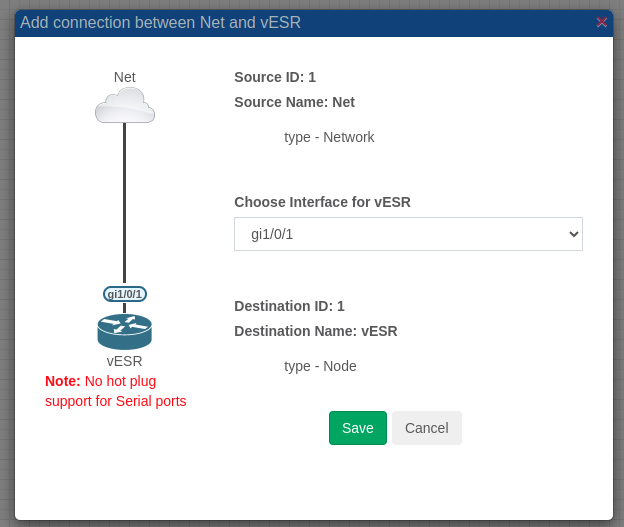Click the type - Network text
This screenshot has height=527, width=624.
tap(329, 137)
